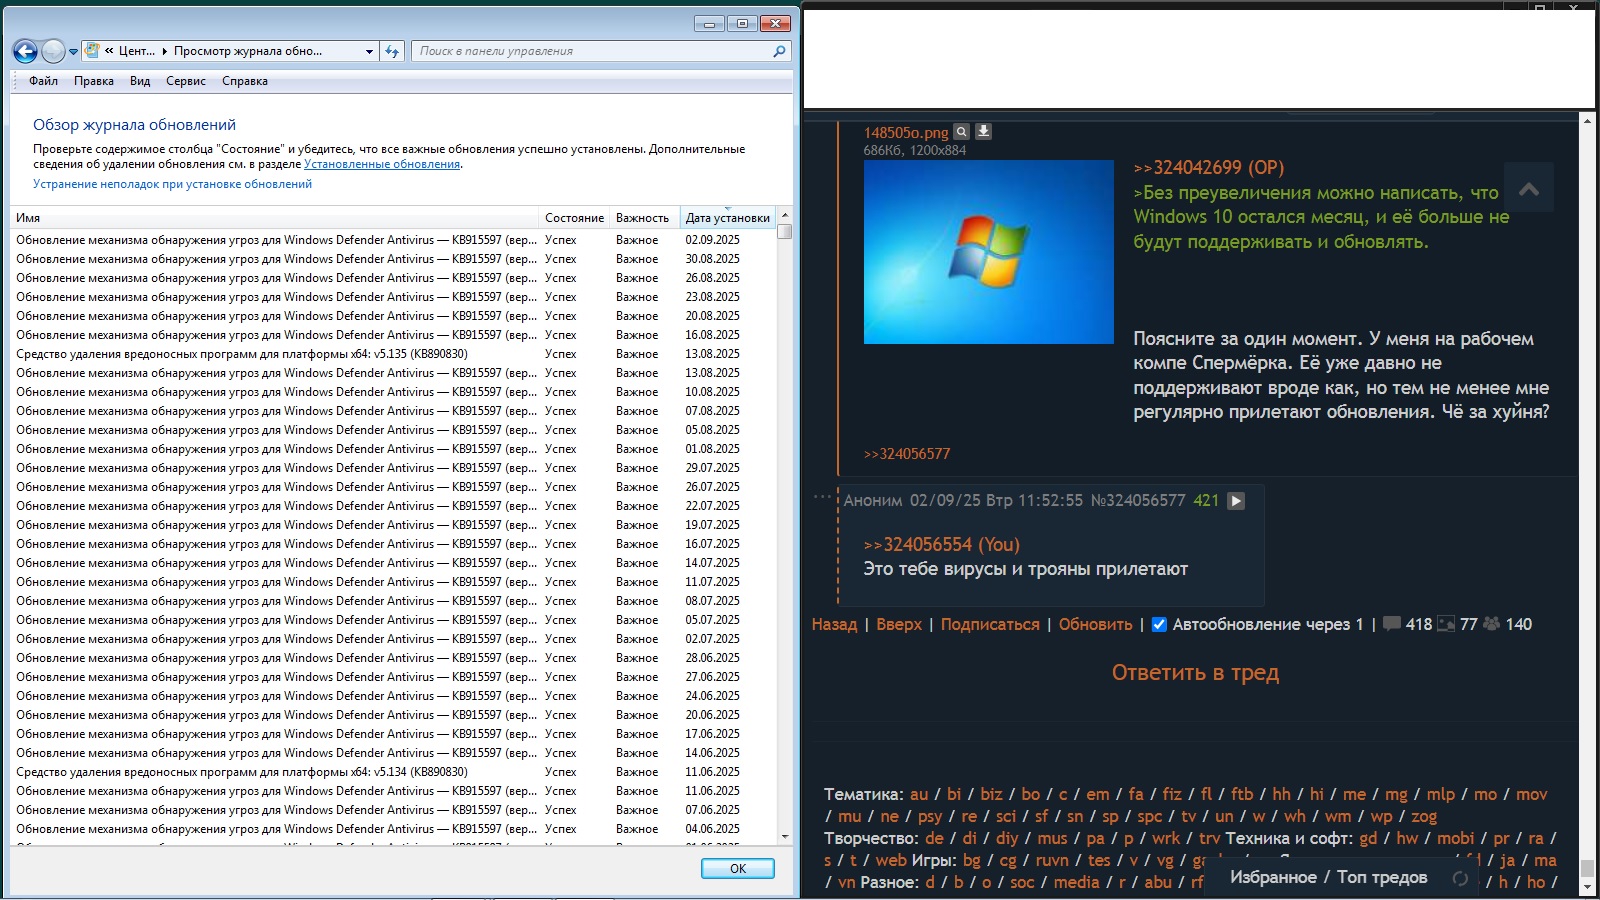Select the update dated 26.07.2025
1600x900 pixels.
(394, 487)
